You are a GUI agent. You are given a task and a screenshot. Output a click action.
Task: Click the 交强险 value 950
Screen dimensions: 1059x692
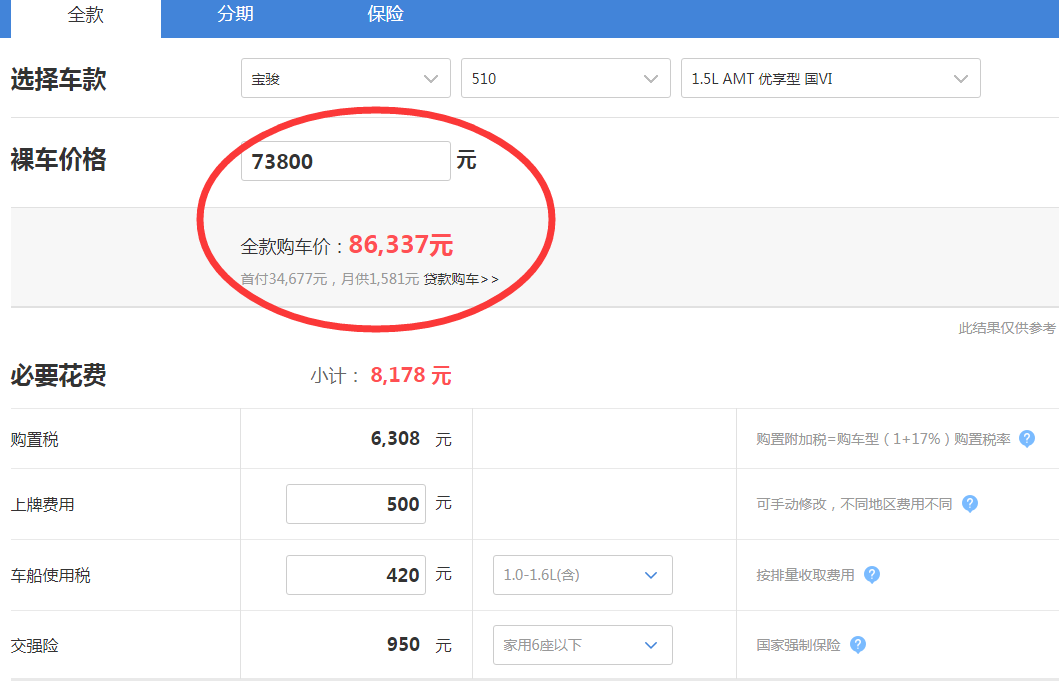403,645
